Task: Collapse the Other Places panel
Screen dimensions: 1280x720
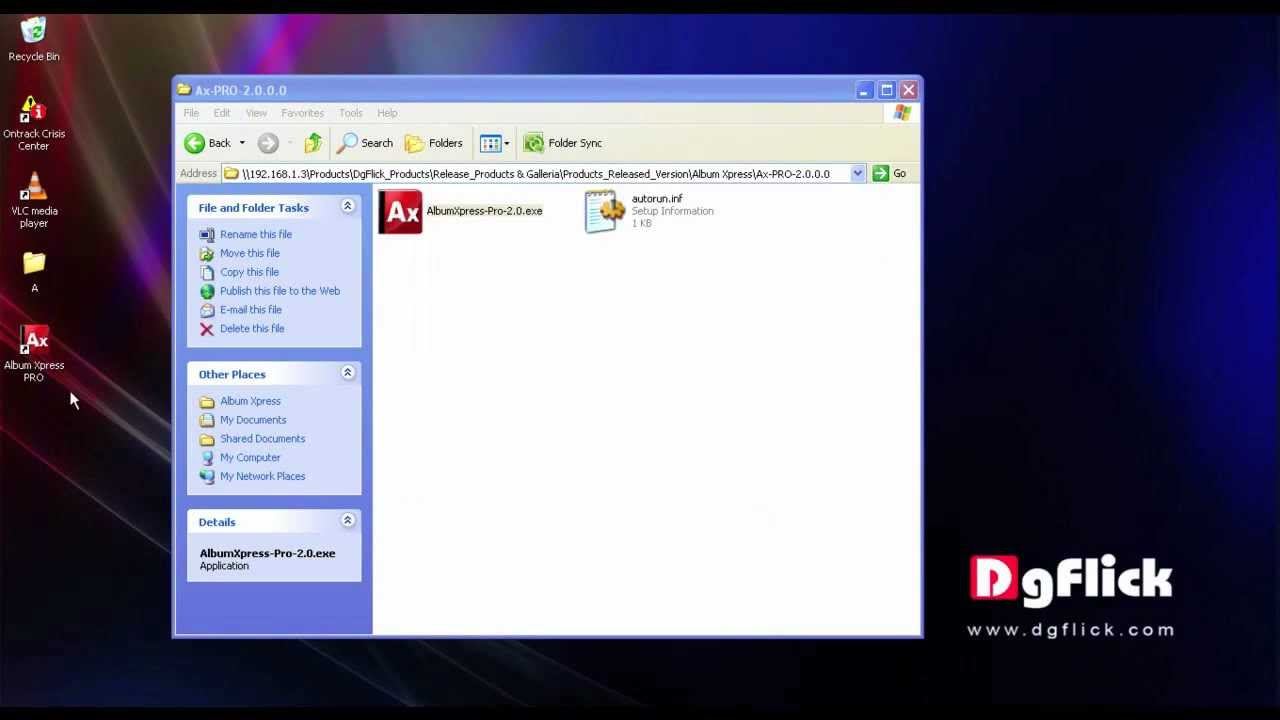Action: click(x=348, y=373)
